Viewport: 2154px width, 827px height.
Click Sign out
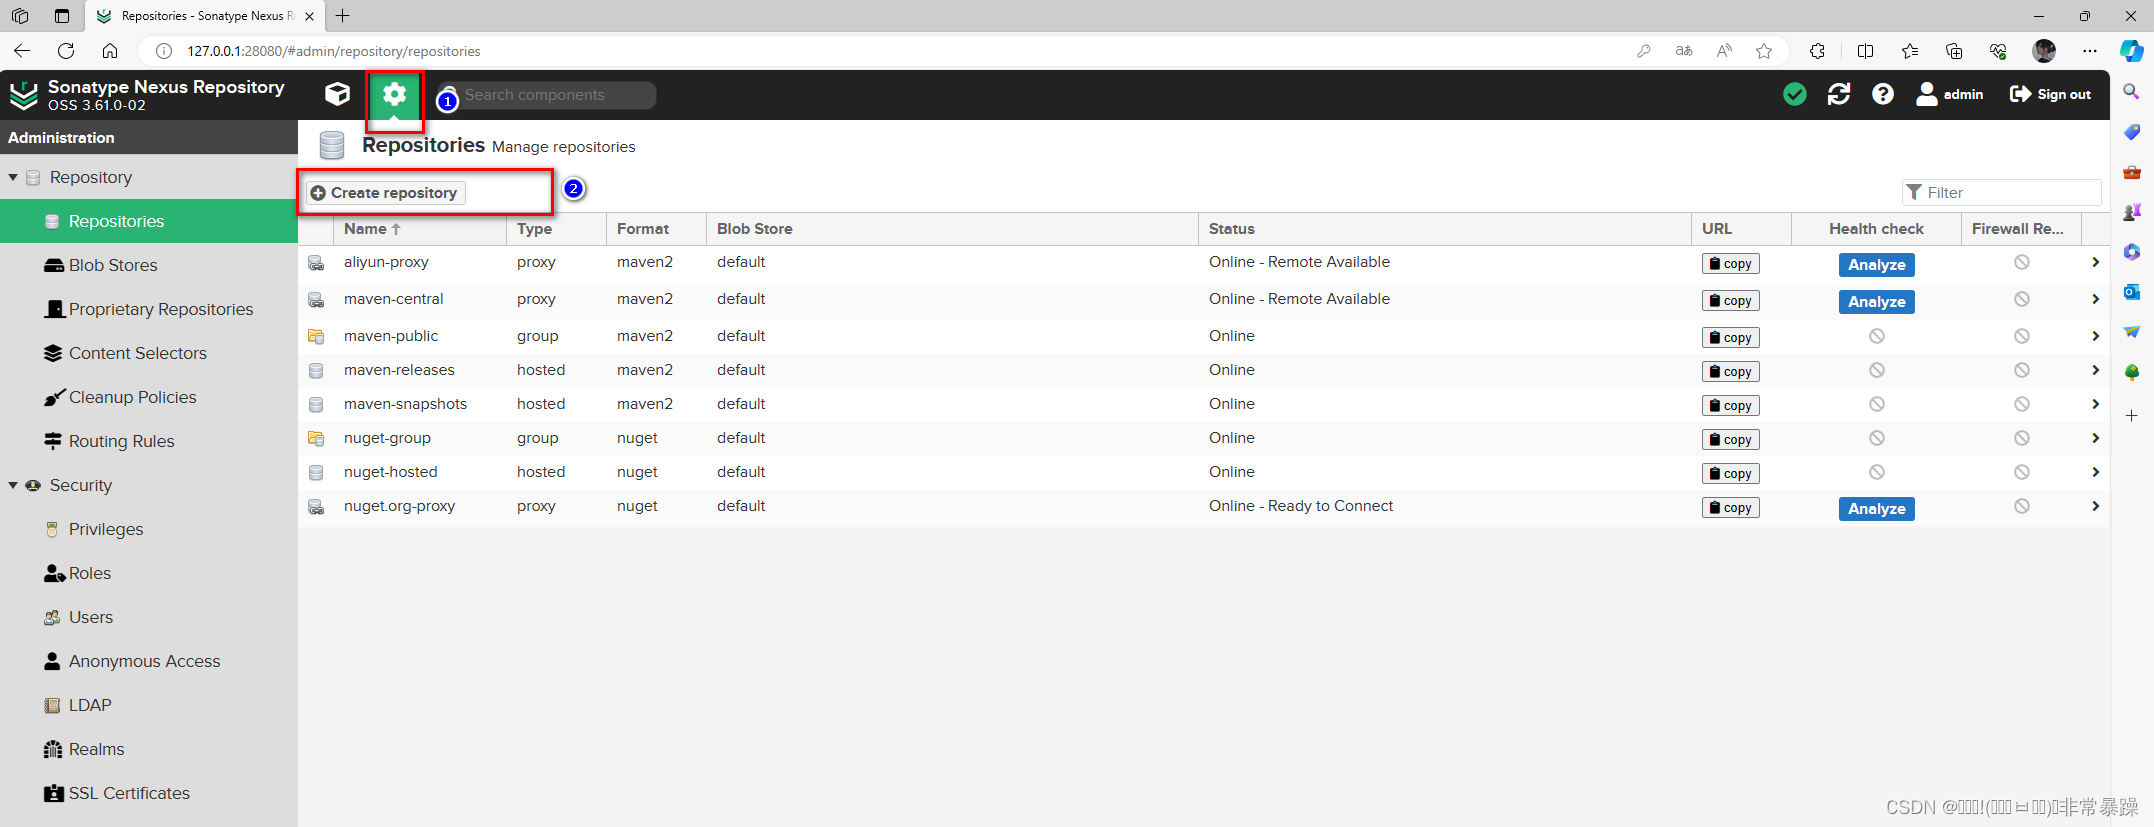tap(2050, 94)
